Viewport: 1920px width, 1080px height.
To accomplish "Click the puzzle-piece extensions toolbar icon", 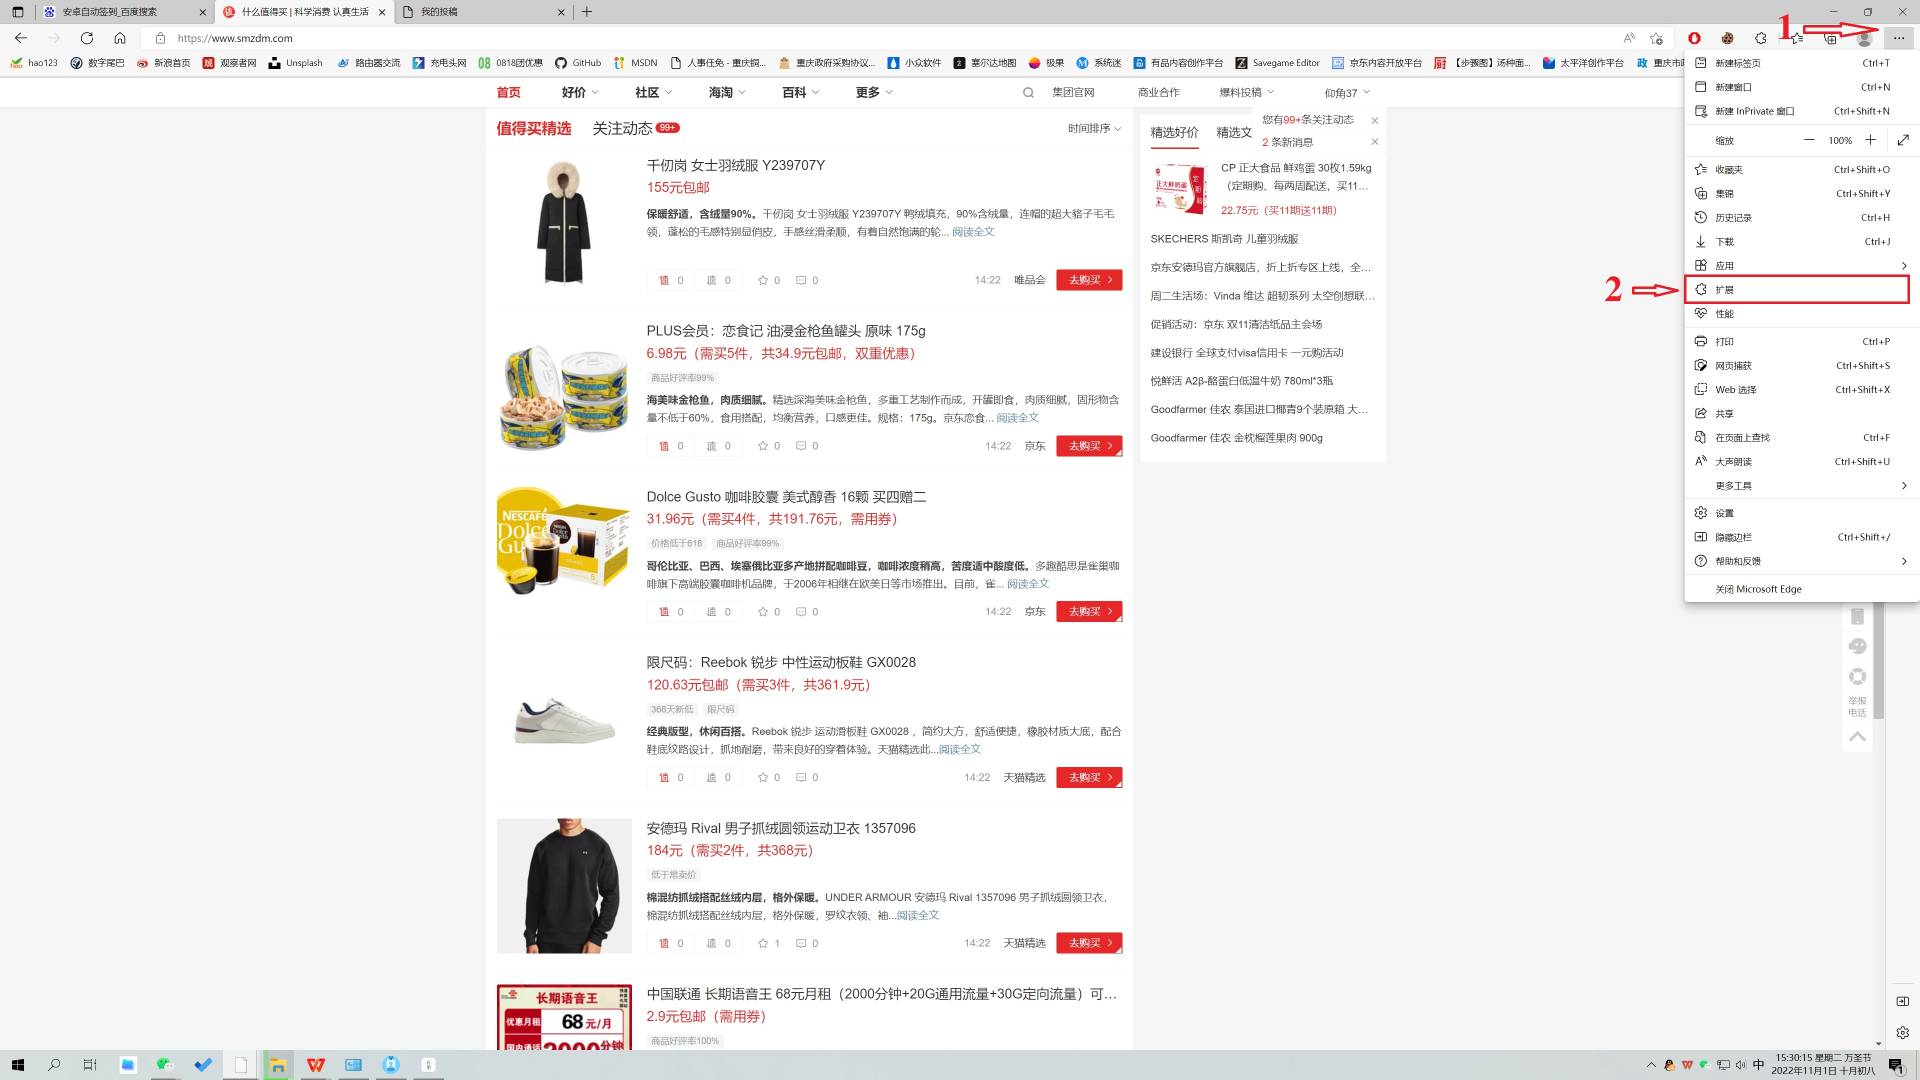I will [1761, 38].
